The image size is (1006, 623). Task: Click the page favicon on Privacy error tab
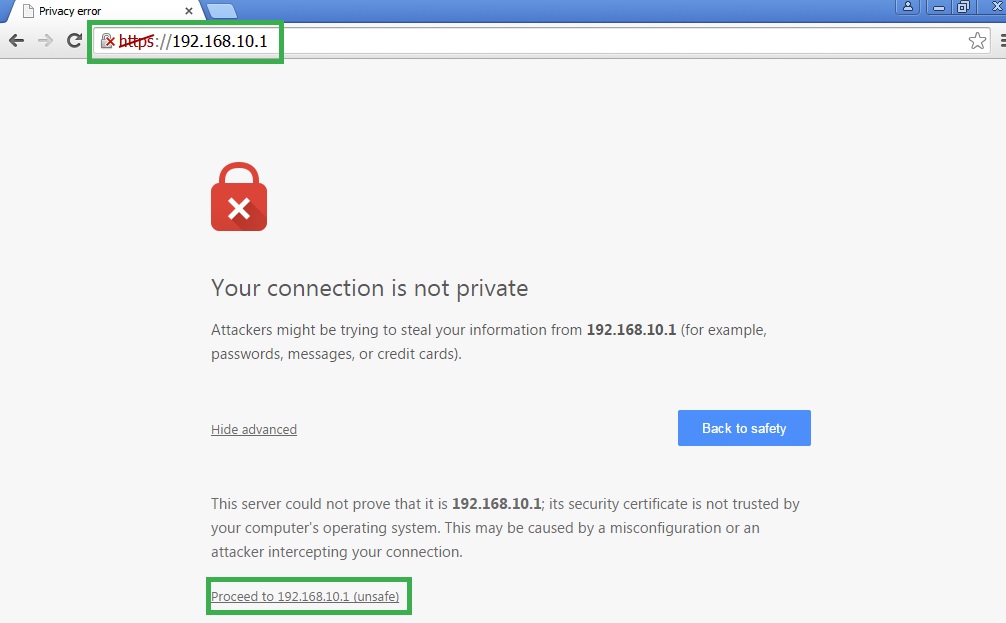(x=28, y=11)
